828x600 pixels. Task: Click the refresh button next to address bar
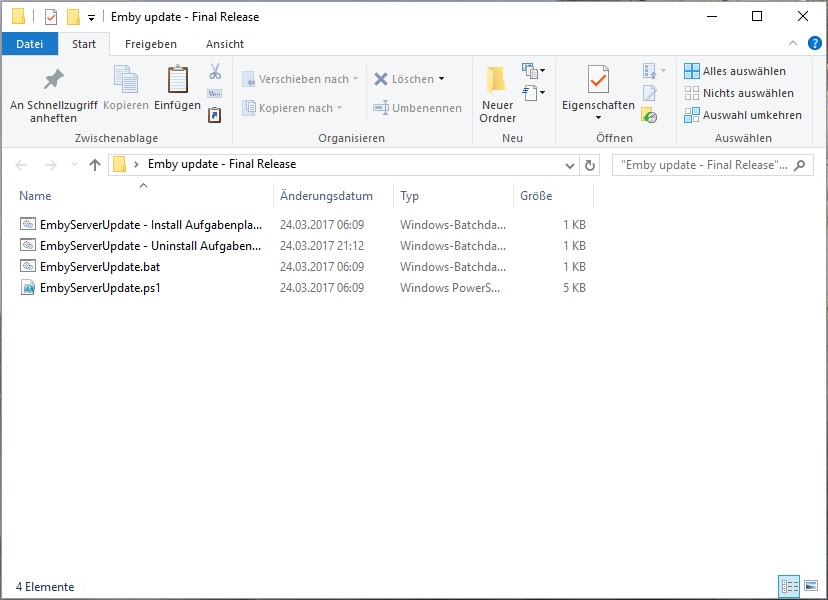(x=590, y=165)
